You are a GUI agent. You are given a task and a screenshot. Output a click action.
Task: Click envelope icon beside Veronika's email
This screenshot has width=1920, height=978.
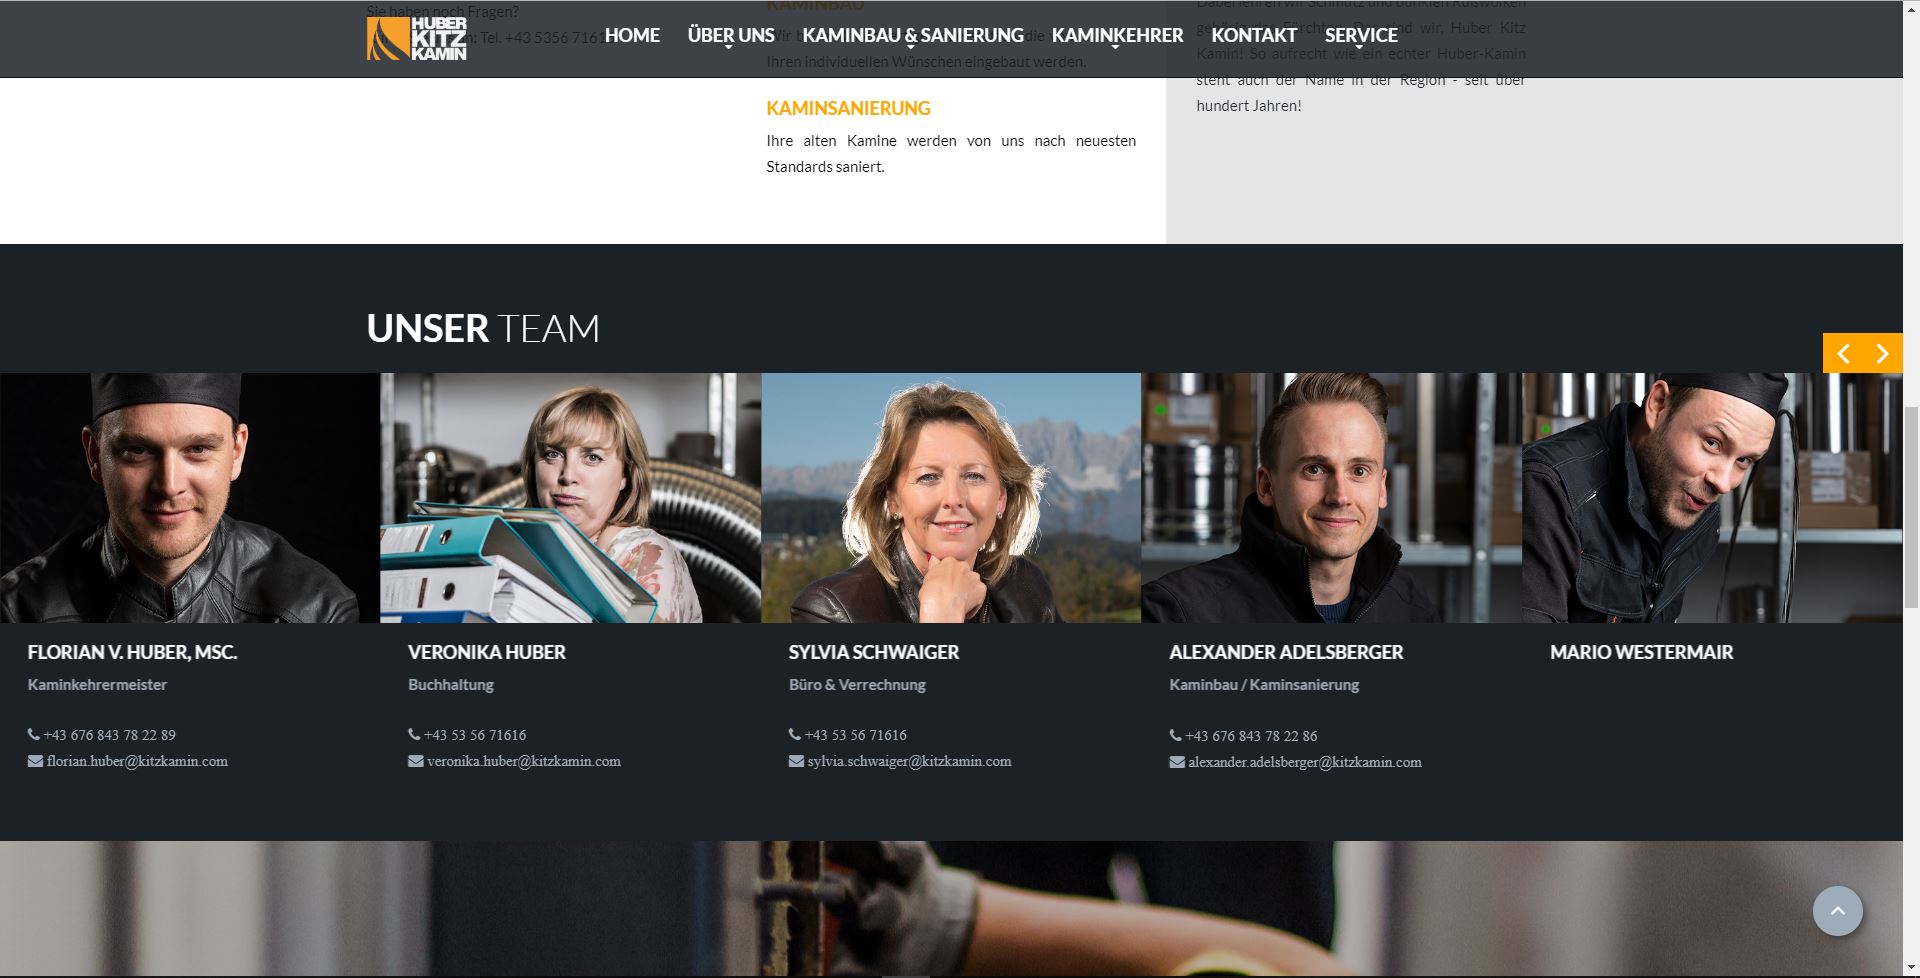(x=416, y=761)
